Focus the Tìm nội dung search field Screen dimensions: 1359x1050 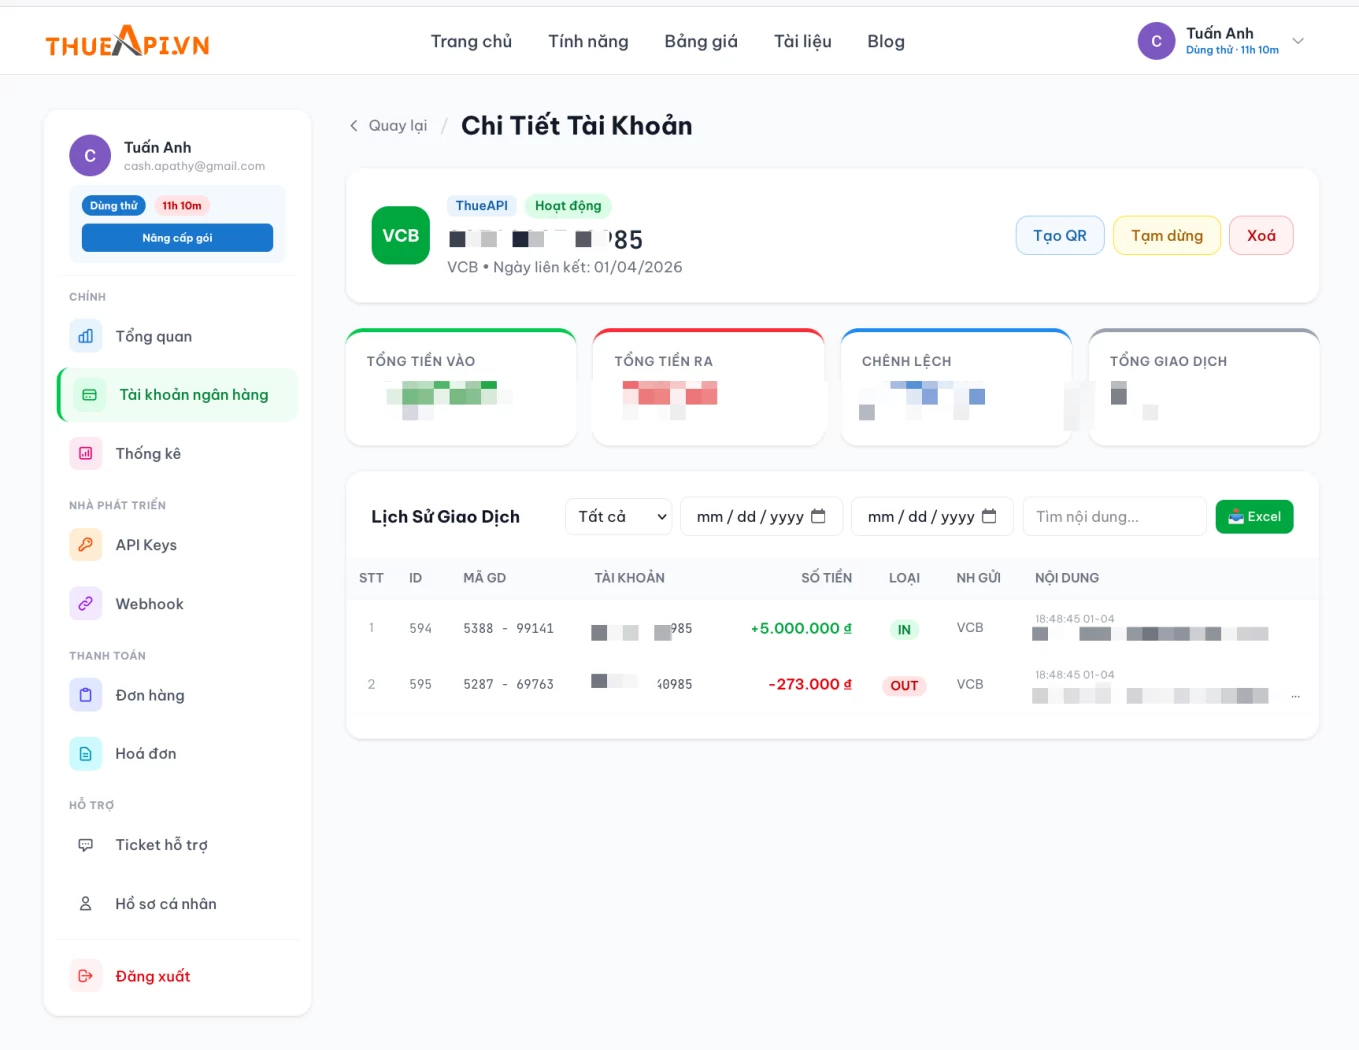(x=1114, y=517)
